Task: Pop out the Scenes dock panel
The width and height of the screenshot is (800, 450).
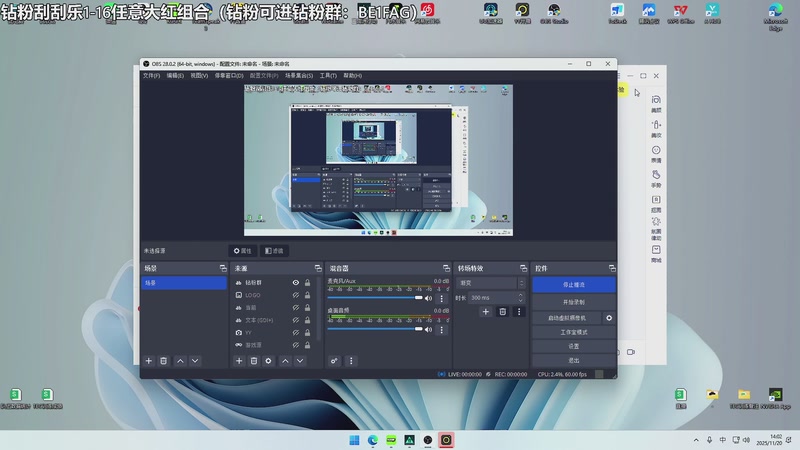Action: [x=223, y=268]
